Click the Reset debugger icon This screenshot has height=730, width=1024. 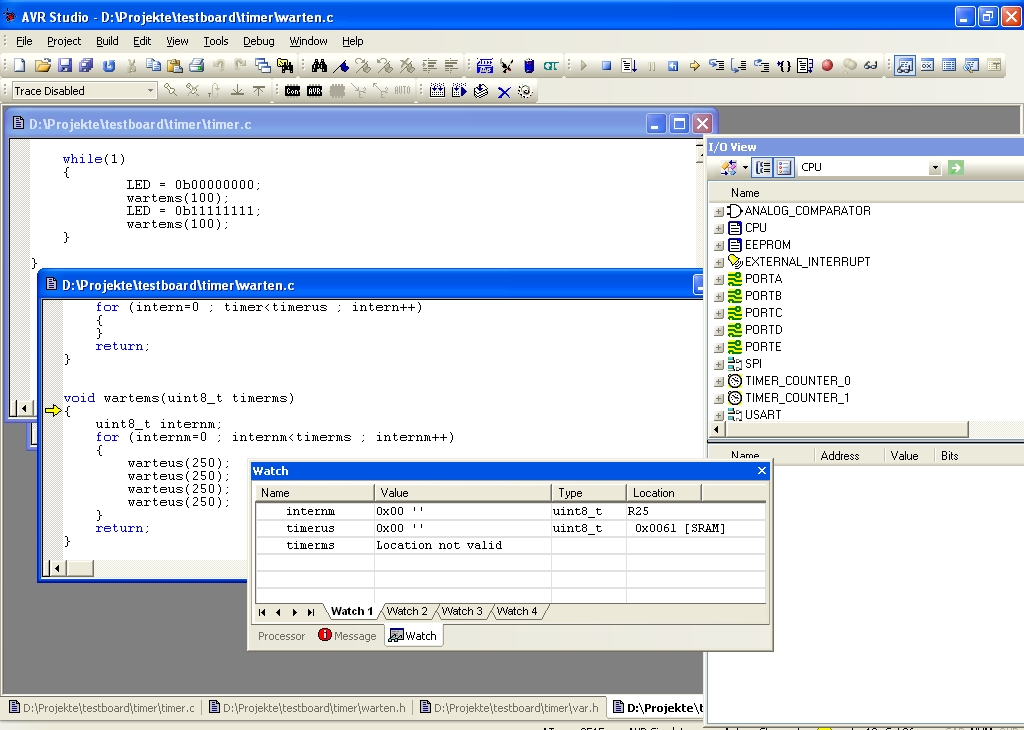coord(673,65)
